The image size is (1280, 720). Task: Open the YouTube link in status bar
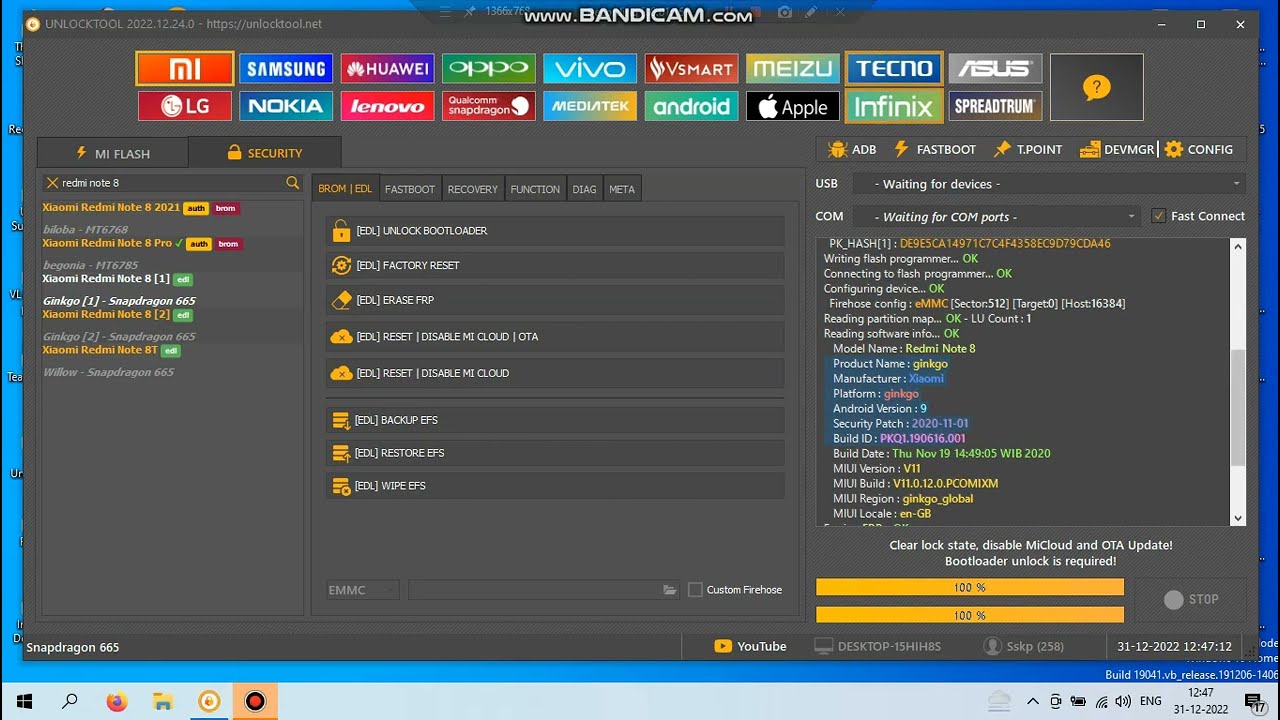tap(751, 646)
